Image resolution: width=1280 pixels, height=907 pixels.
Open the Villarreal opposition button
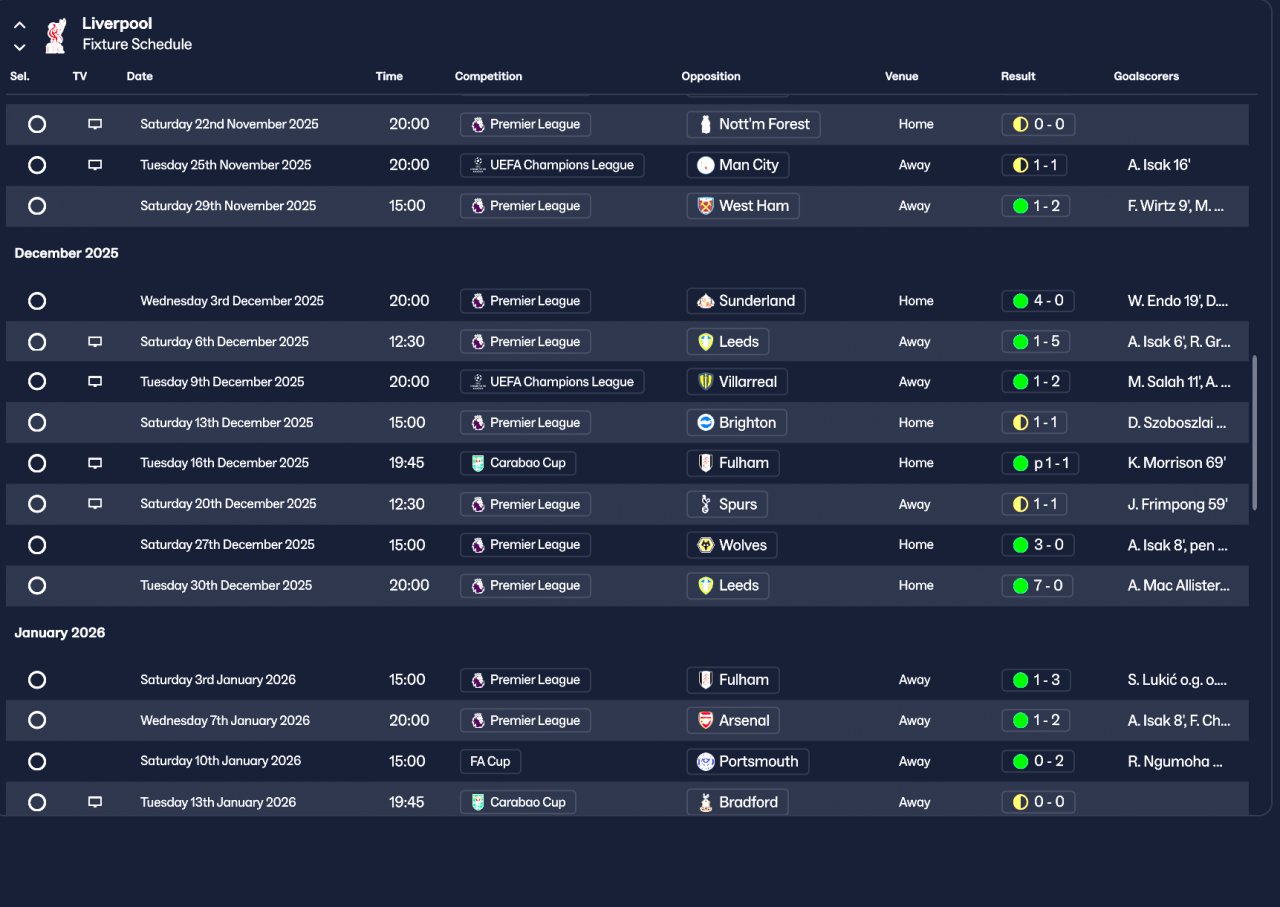738,382
